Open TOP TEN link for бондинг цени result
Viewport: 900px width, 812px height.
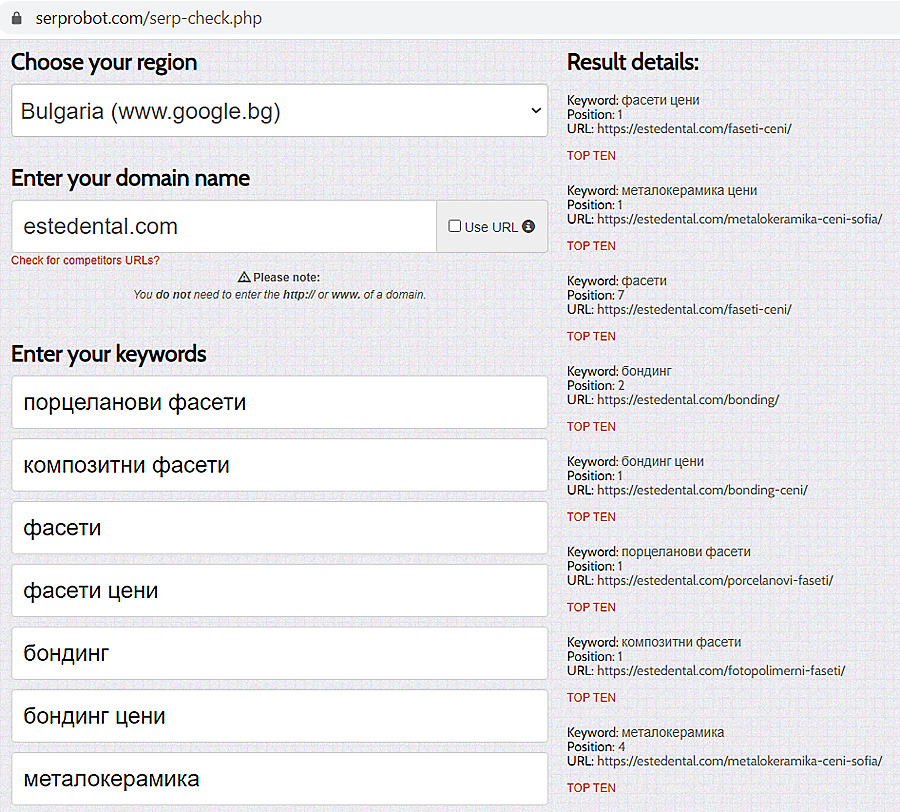(x=591, y=516)
